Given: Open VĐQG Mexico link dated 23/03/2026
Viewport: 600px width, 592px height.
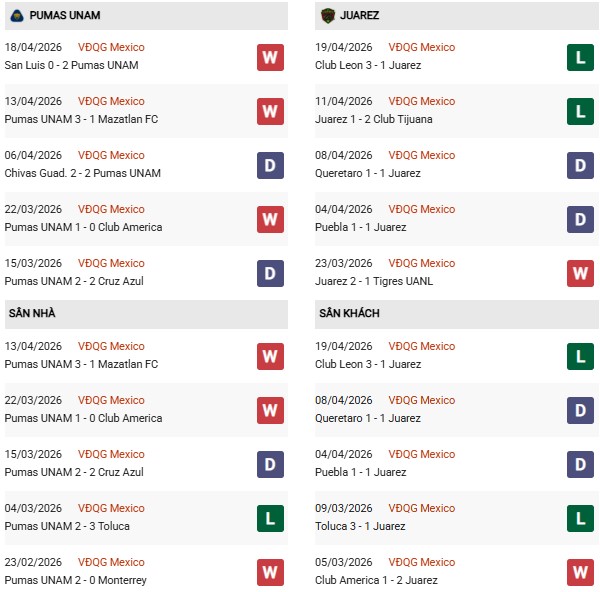Looking at the screenshot, I should tap(422, 263).
